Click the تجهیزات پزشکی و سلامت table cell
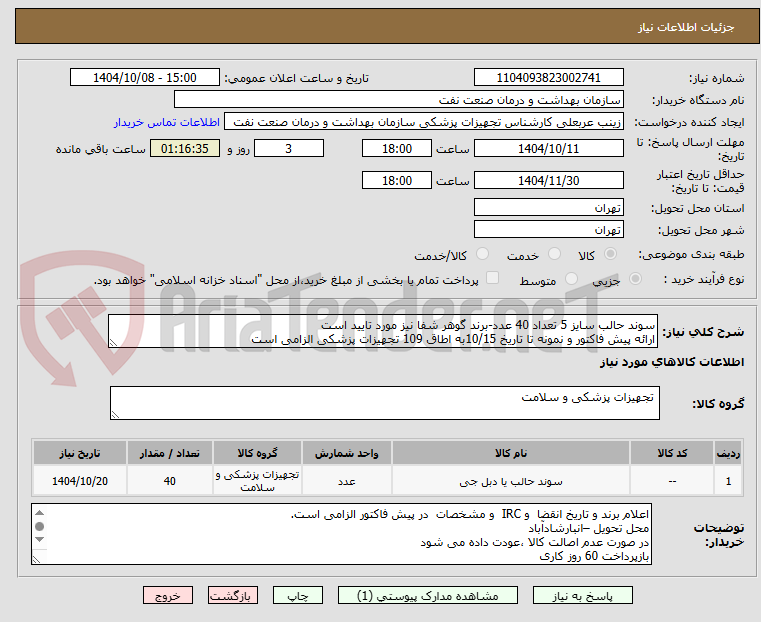This screenshot has width=761, height=622. [x=257, y=481]
